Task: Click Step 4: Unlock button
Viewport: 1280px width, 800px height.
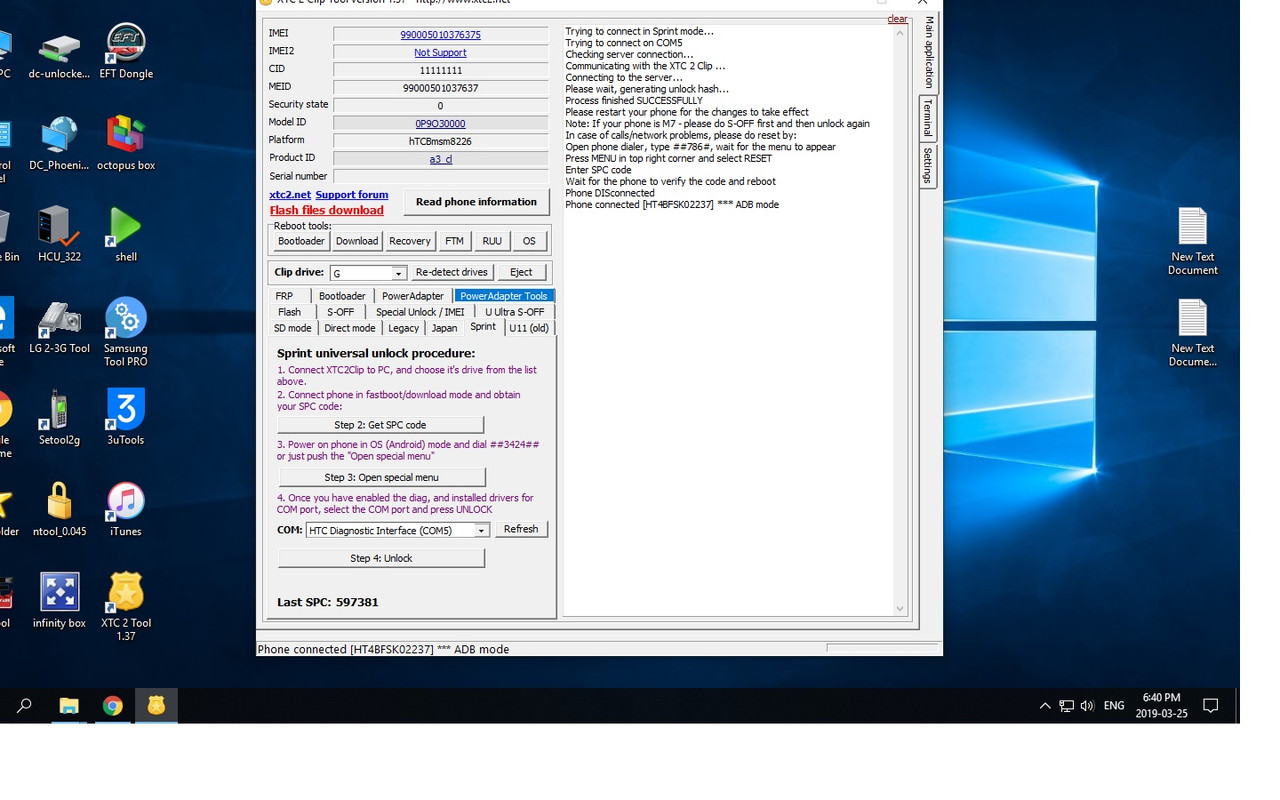Action: pyautogui.click(x=381, y=558)
